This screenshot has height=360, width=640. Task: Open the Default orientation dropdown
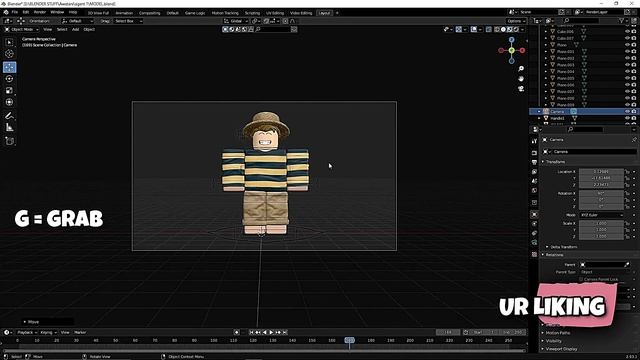click(77, 21)
